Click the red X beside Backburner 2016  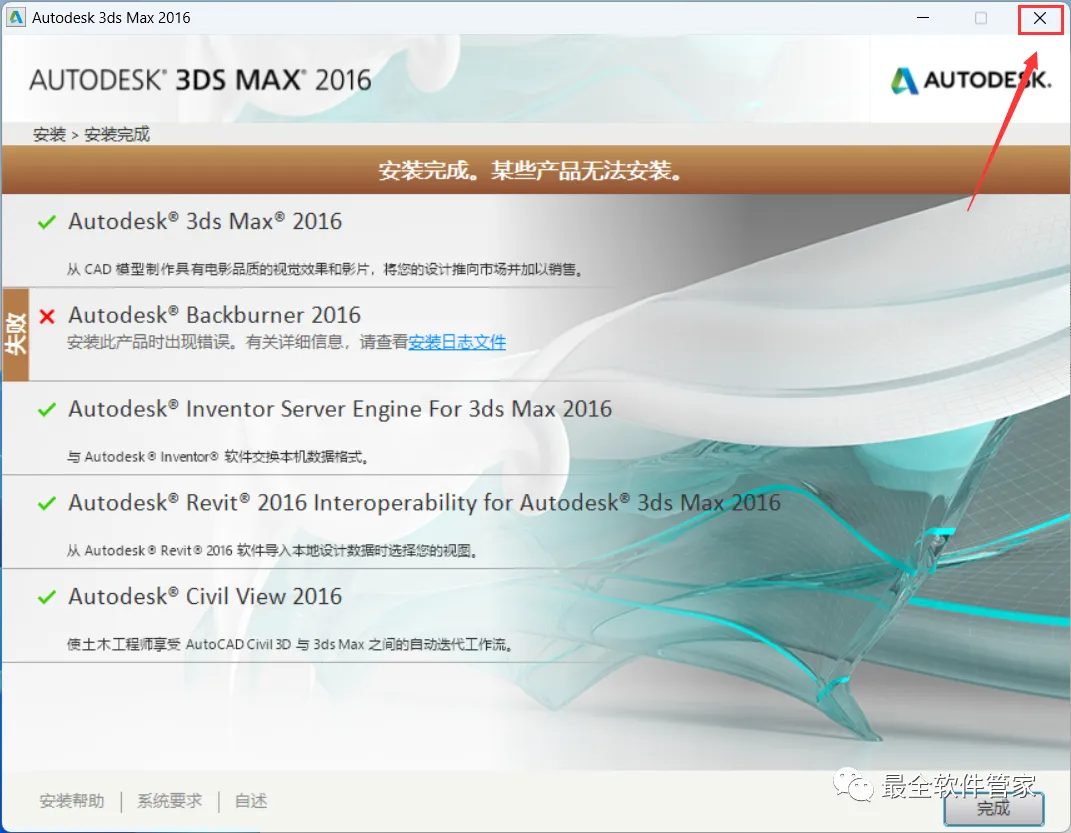point(46,316)
